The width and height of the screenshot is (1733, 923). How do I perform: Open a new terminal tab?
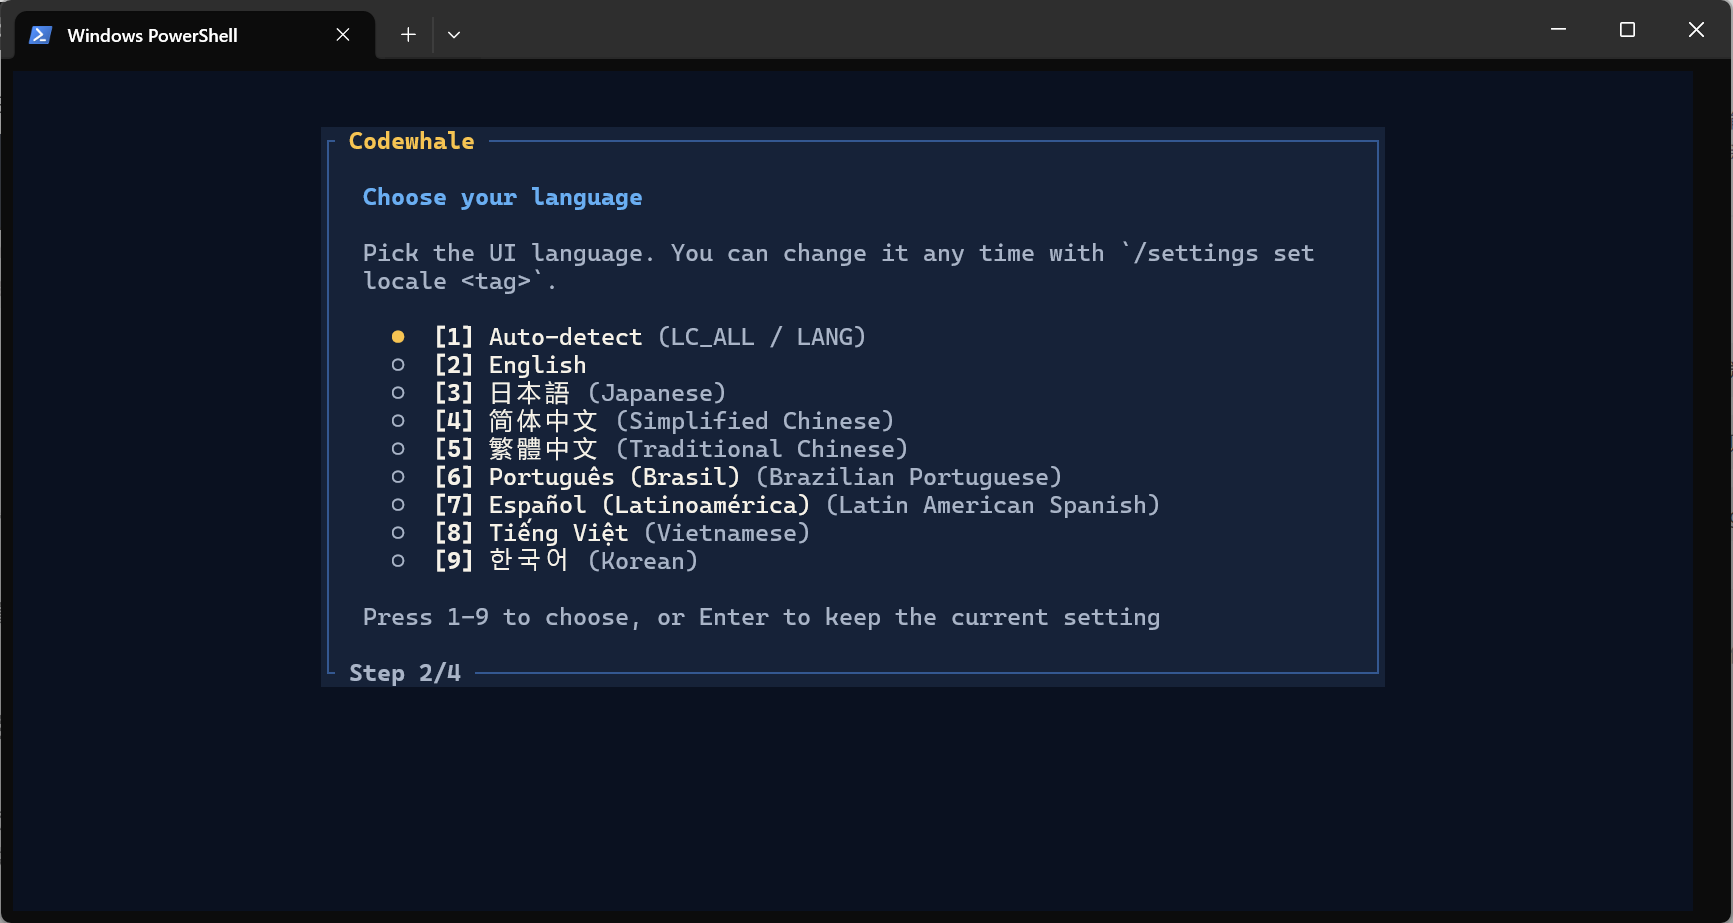pos(408,35)
